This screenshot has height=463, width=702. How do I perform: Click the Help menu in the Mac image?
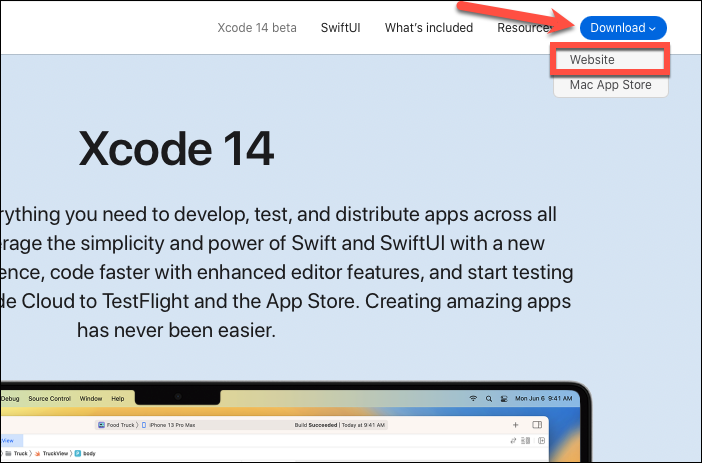118,399
